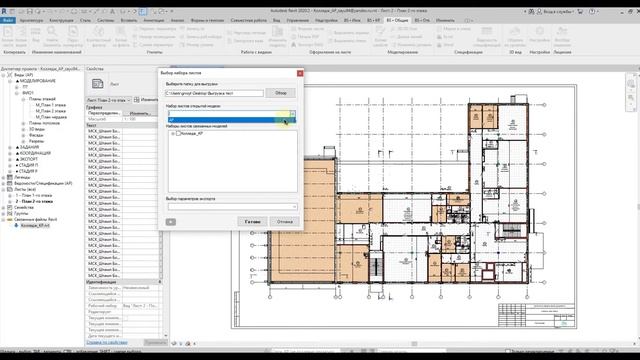The image size is (640, 360).
Task: Click the user sign-in icon
Action: tap(540, 11)
